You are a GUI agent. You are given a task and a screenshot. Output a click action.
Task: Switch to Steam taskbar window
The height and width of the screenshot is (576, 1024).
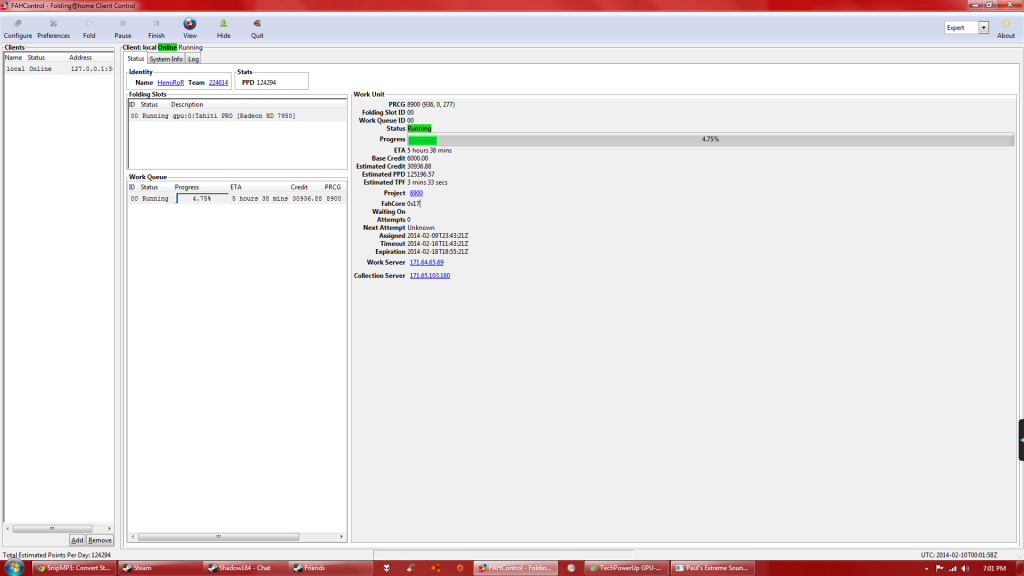coord(159,568)
